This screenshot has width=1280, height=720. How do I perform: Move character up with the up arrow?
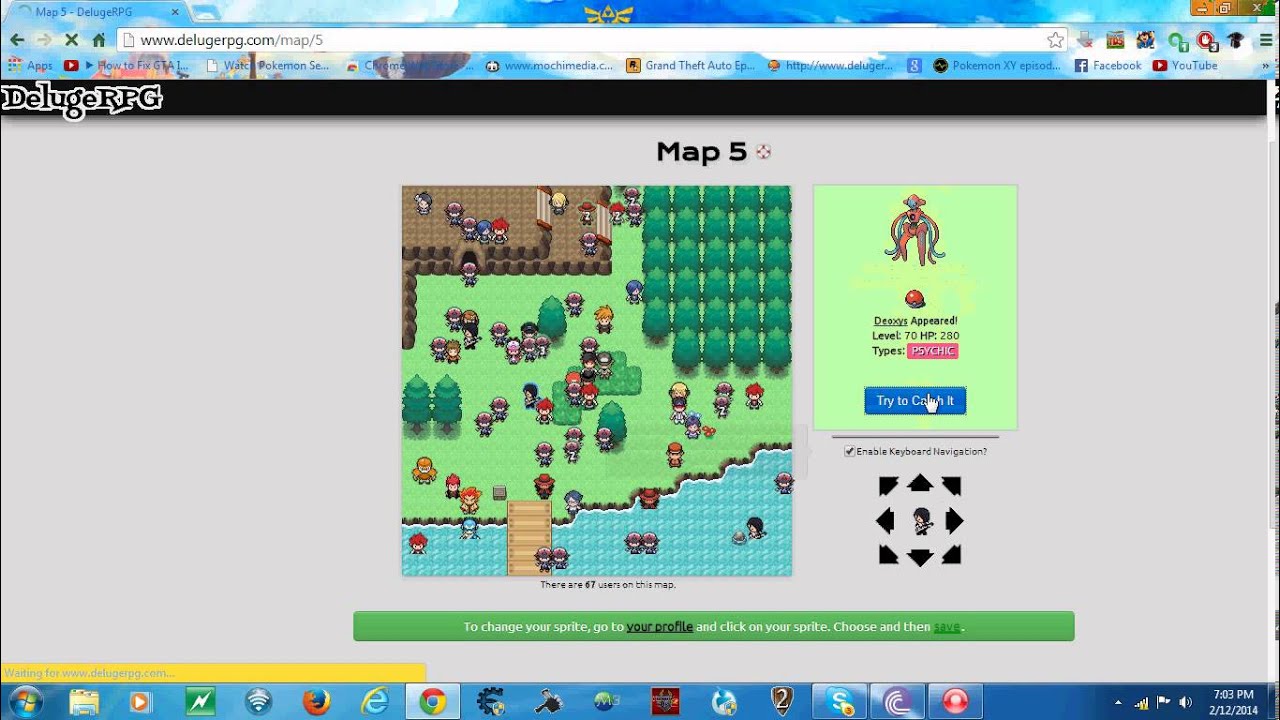coord(920,484)
